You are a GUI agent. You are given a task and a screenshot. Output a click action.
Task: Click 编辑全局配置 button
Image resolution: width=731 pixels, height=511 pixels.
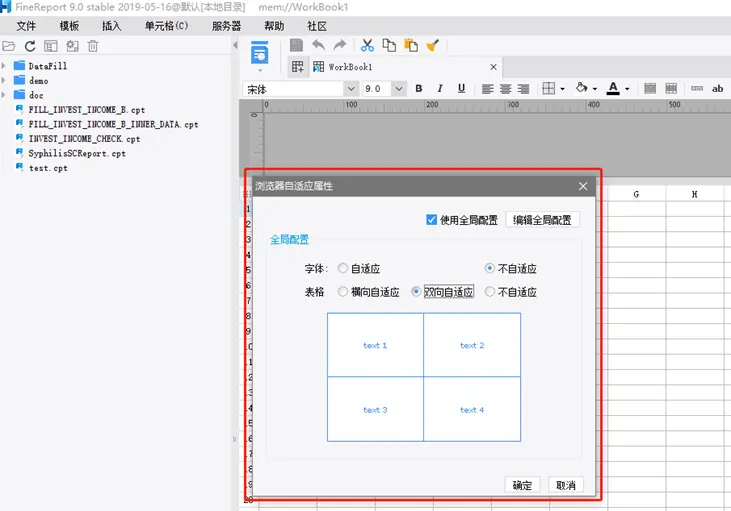click(x=542, y=220)
